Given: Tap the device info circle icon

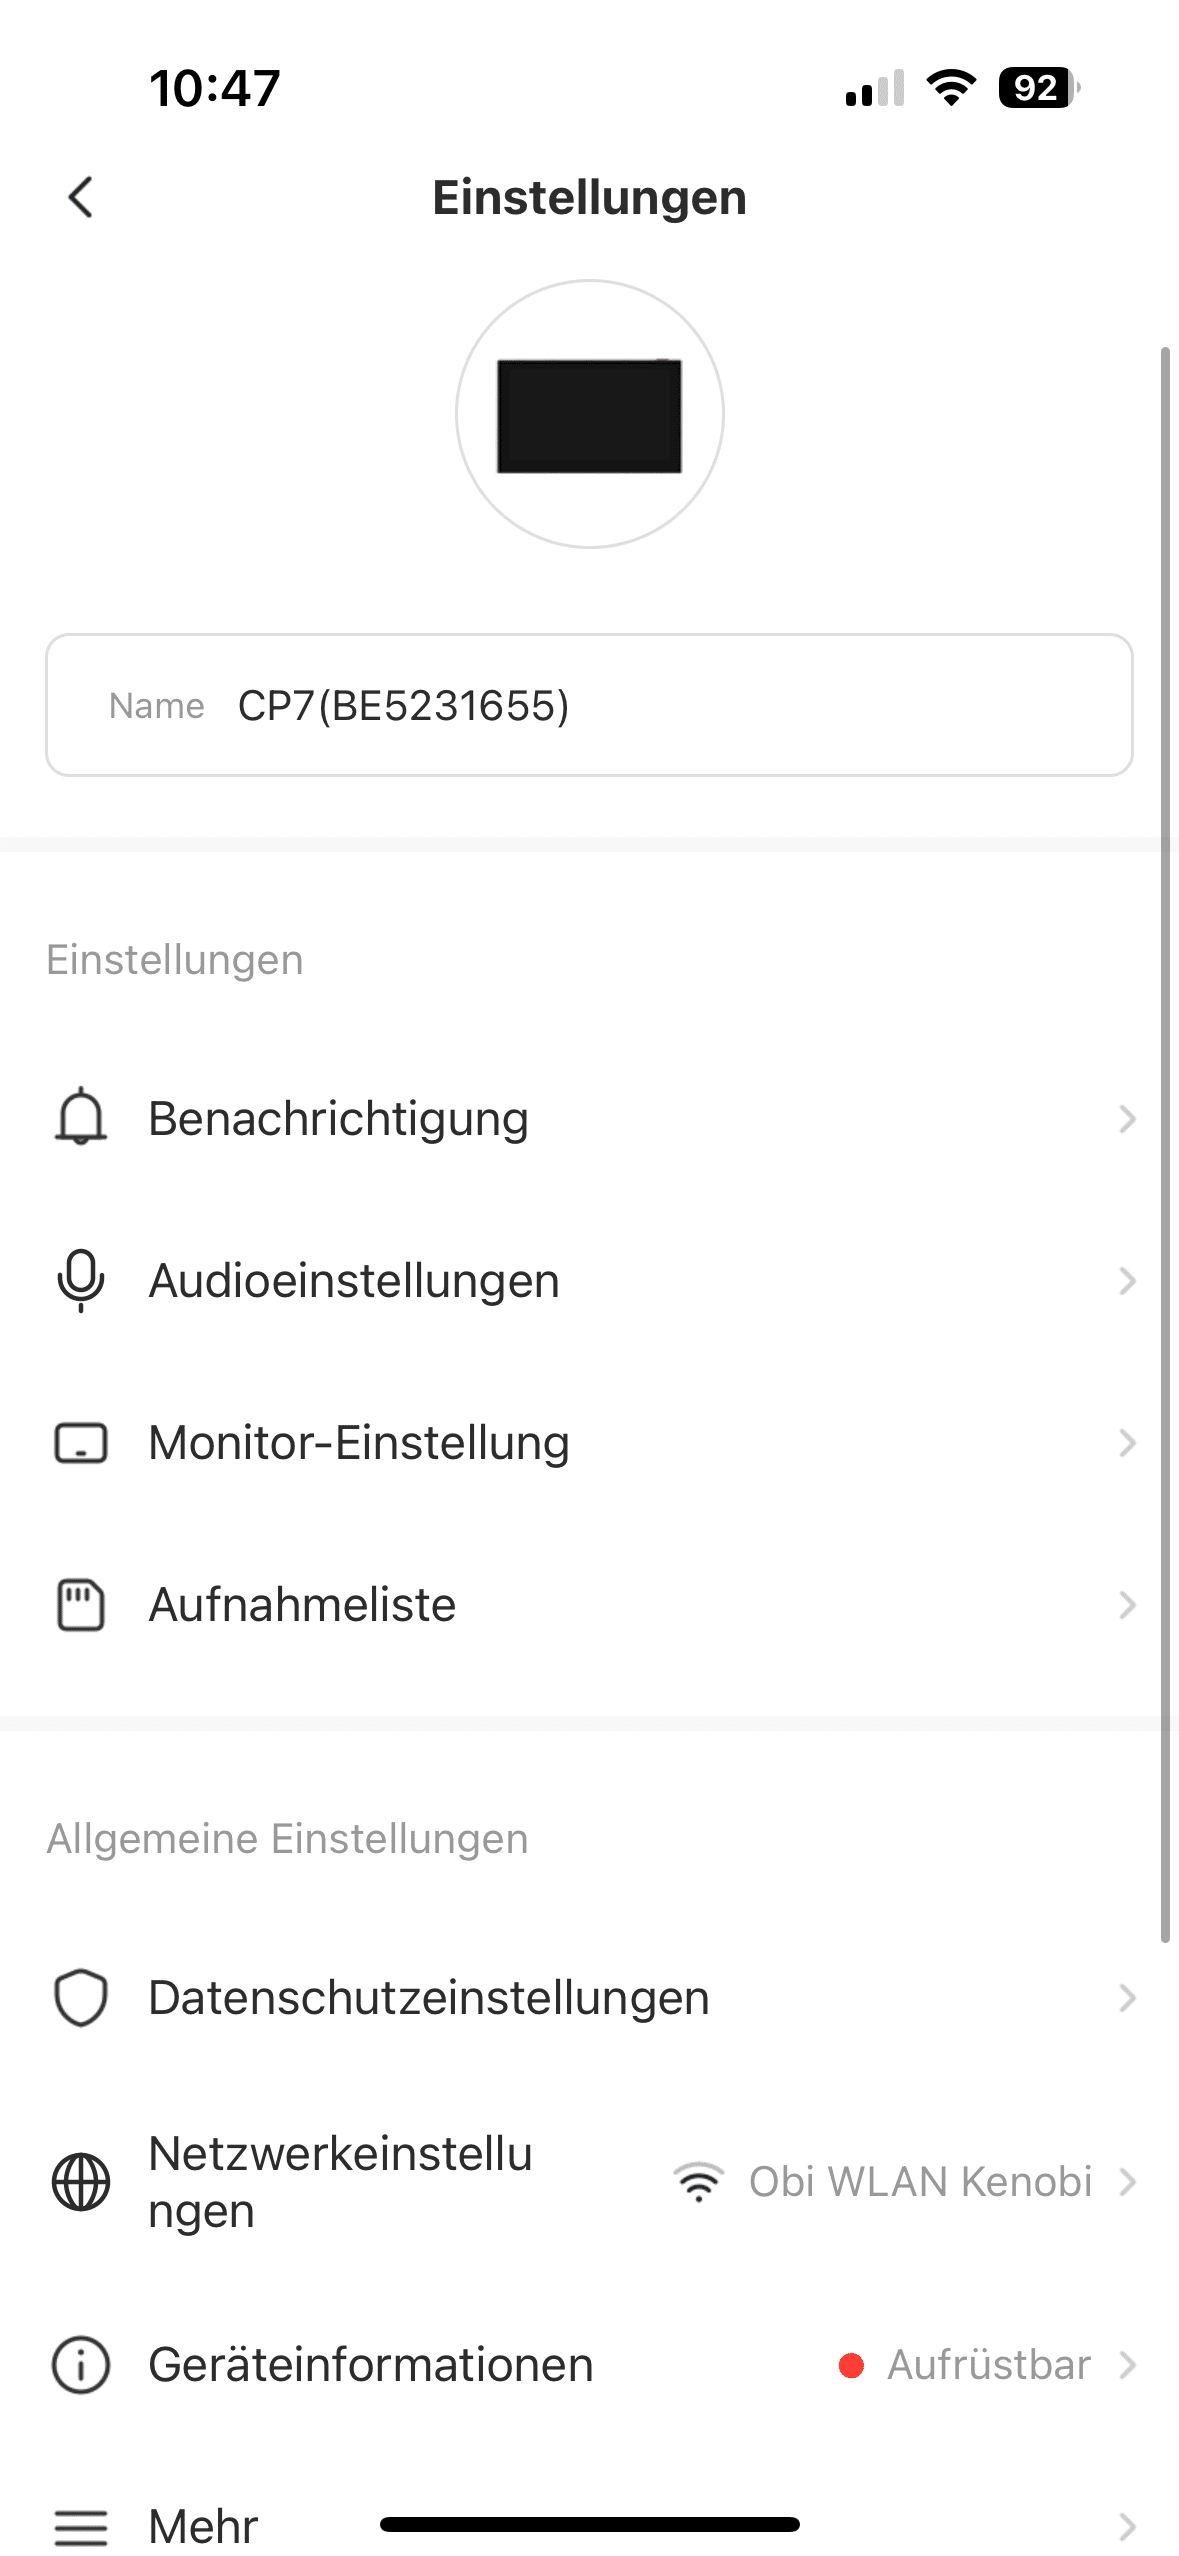Looking at the screenshot, I should click(81, 2365).
